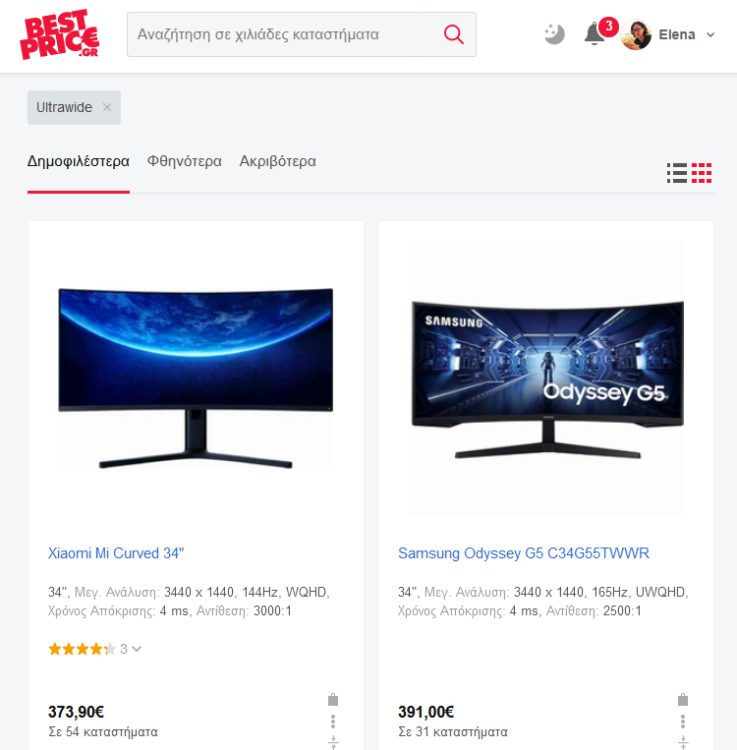Expand the Elena account dropdown arrow
The image size is (737, 750).
click(x=711, y=35)
